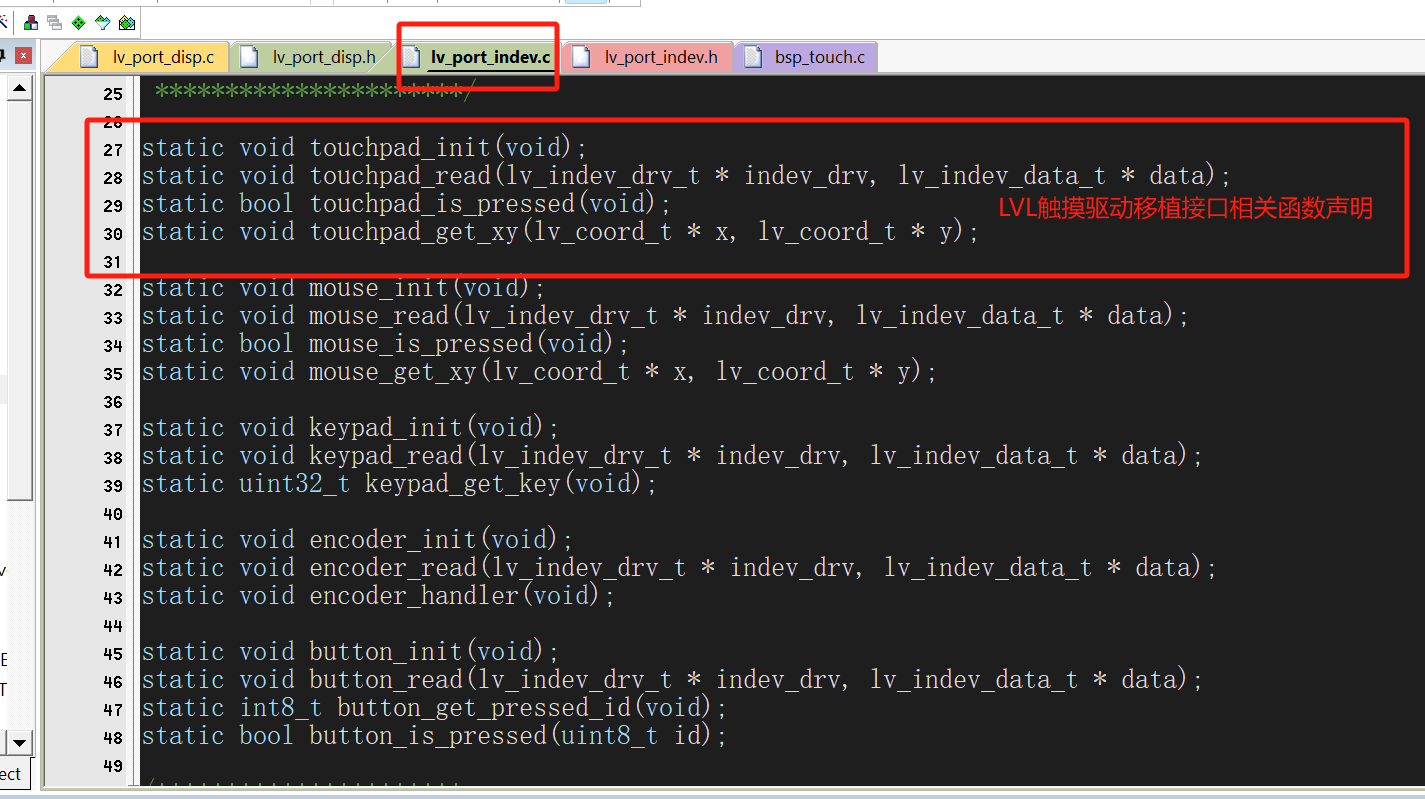Image resolution: width=1425 pixels, height=799 pixels.
Task: Open the Manage Project Items blocks icon
Action: pos(31,22)
